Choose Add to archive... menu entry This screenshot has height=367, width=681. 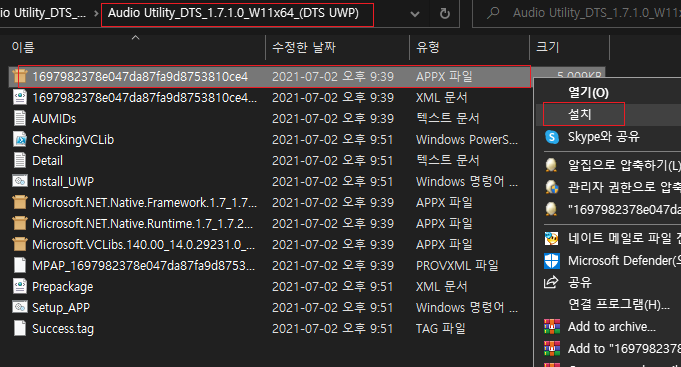tap(612, 327)
